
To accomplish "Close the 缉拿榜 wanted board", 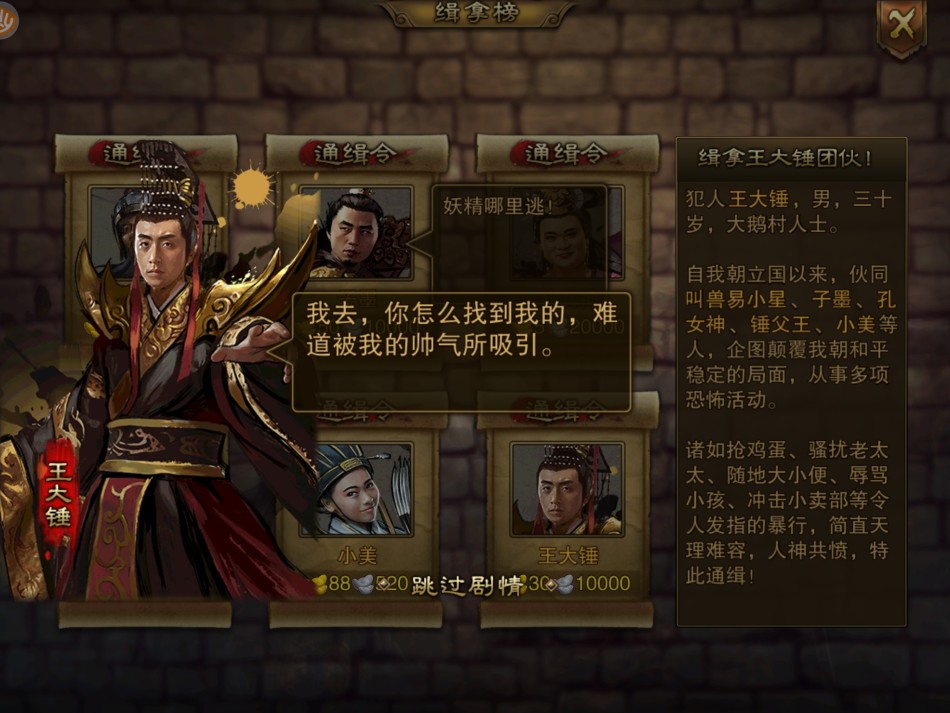I will [902, 27].
